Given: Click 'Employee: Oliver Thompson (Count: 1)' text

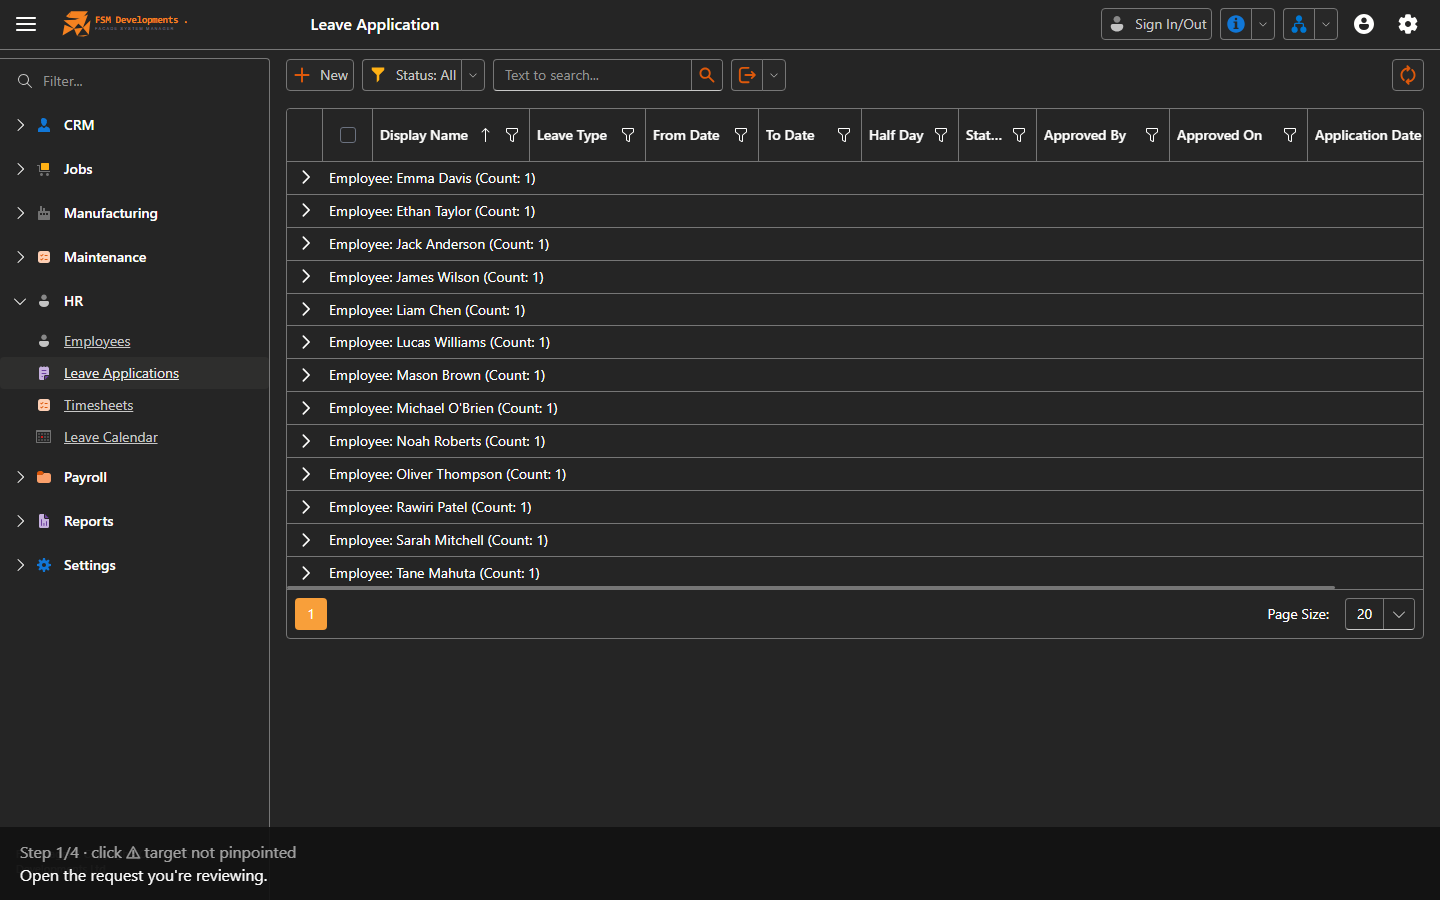Looking at the screenshot, I should tap(447, 474).
